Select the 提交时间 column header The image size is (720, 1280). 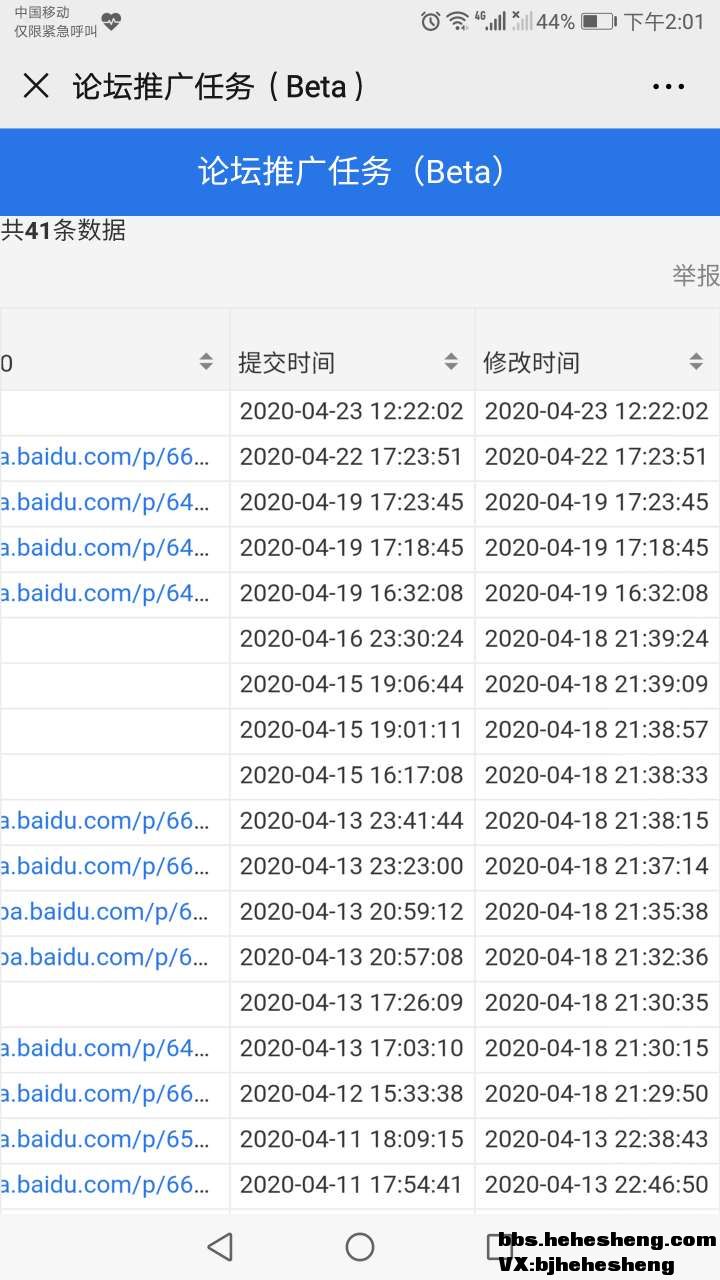pos(287,362)
